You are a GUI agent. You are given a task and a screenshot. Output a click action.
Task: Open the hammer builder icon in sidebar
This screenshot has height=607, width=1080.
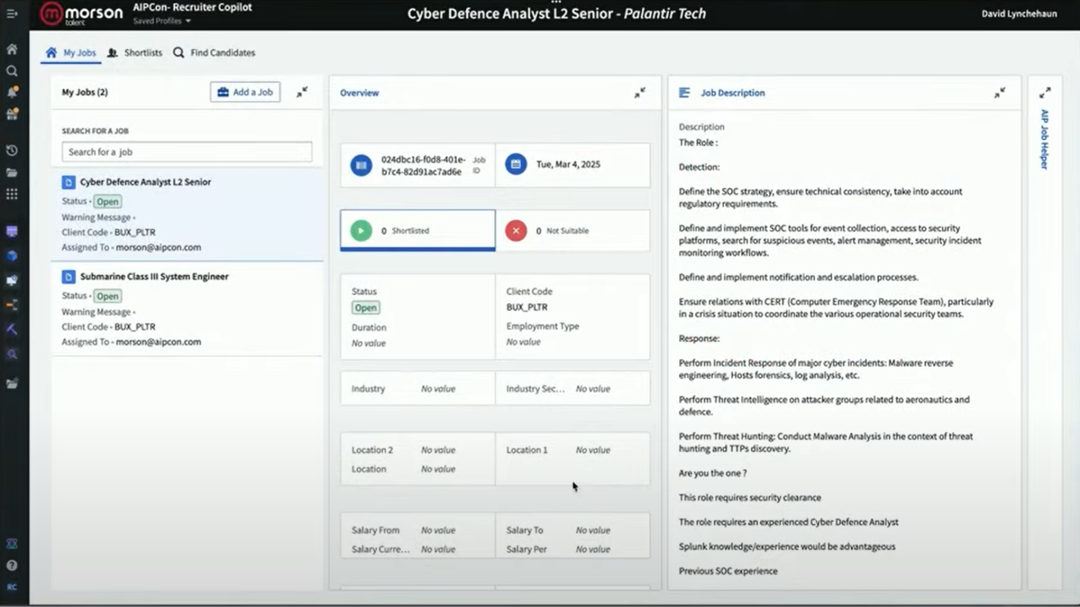point(12,329)
